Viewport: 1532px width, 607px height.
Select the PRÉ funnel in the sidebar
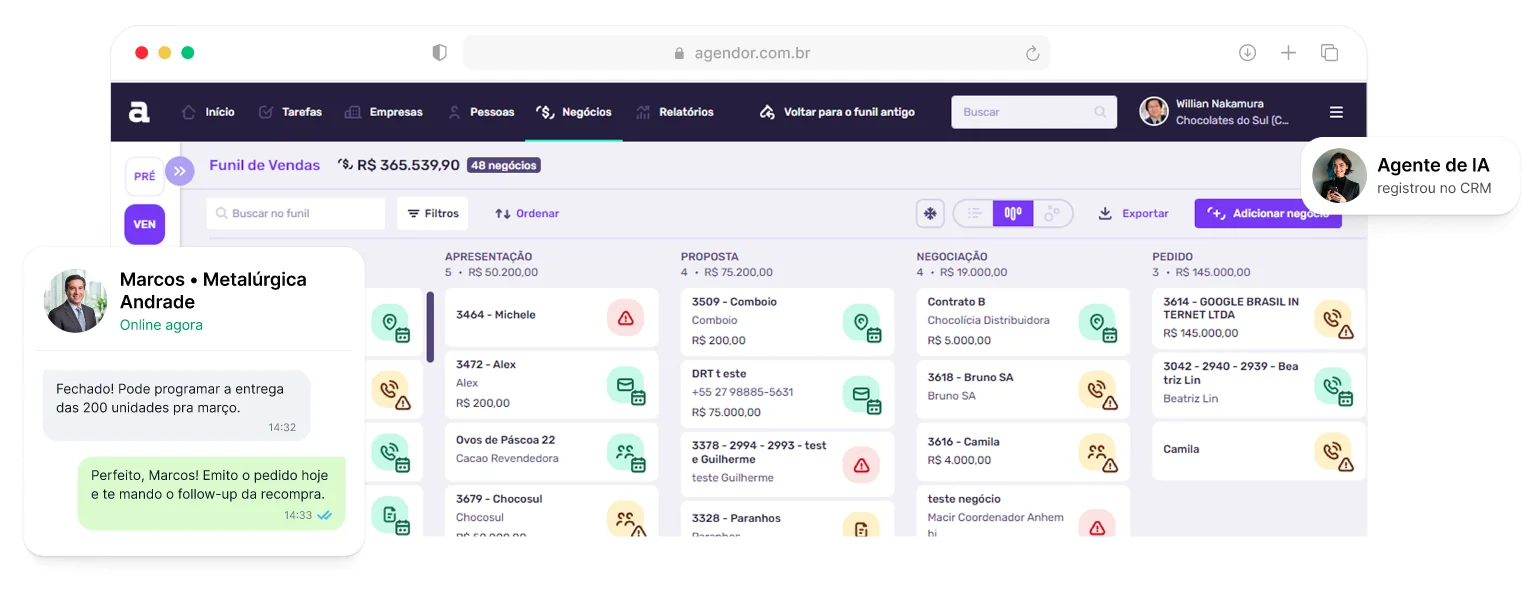pos(145,176)
